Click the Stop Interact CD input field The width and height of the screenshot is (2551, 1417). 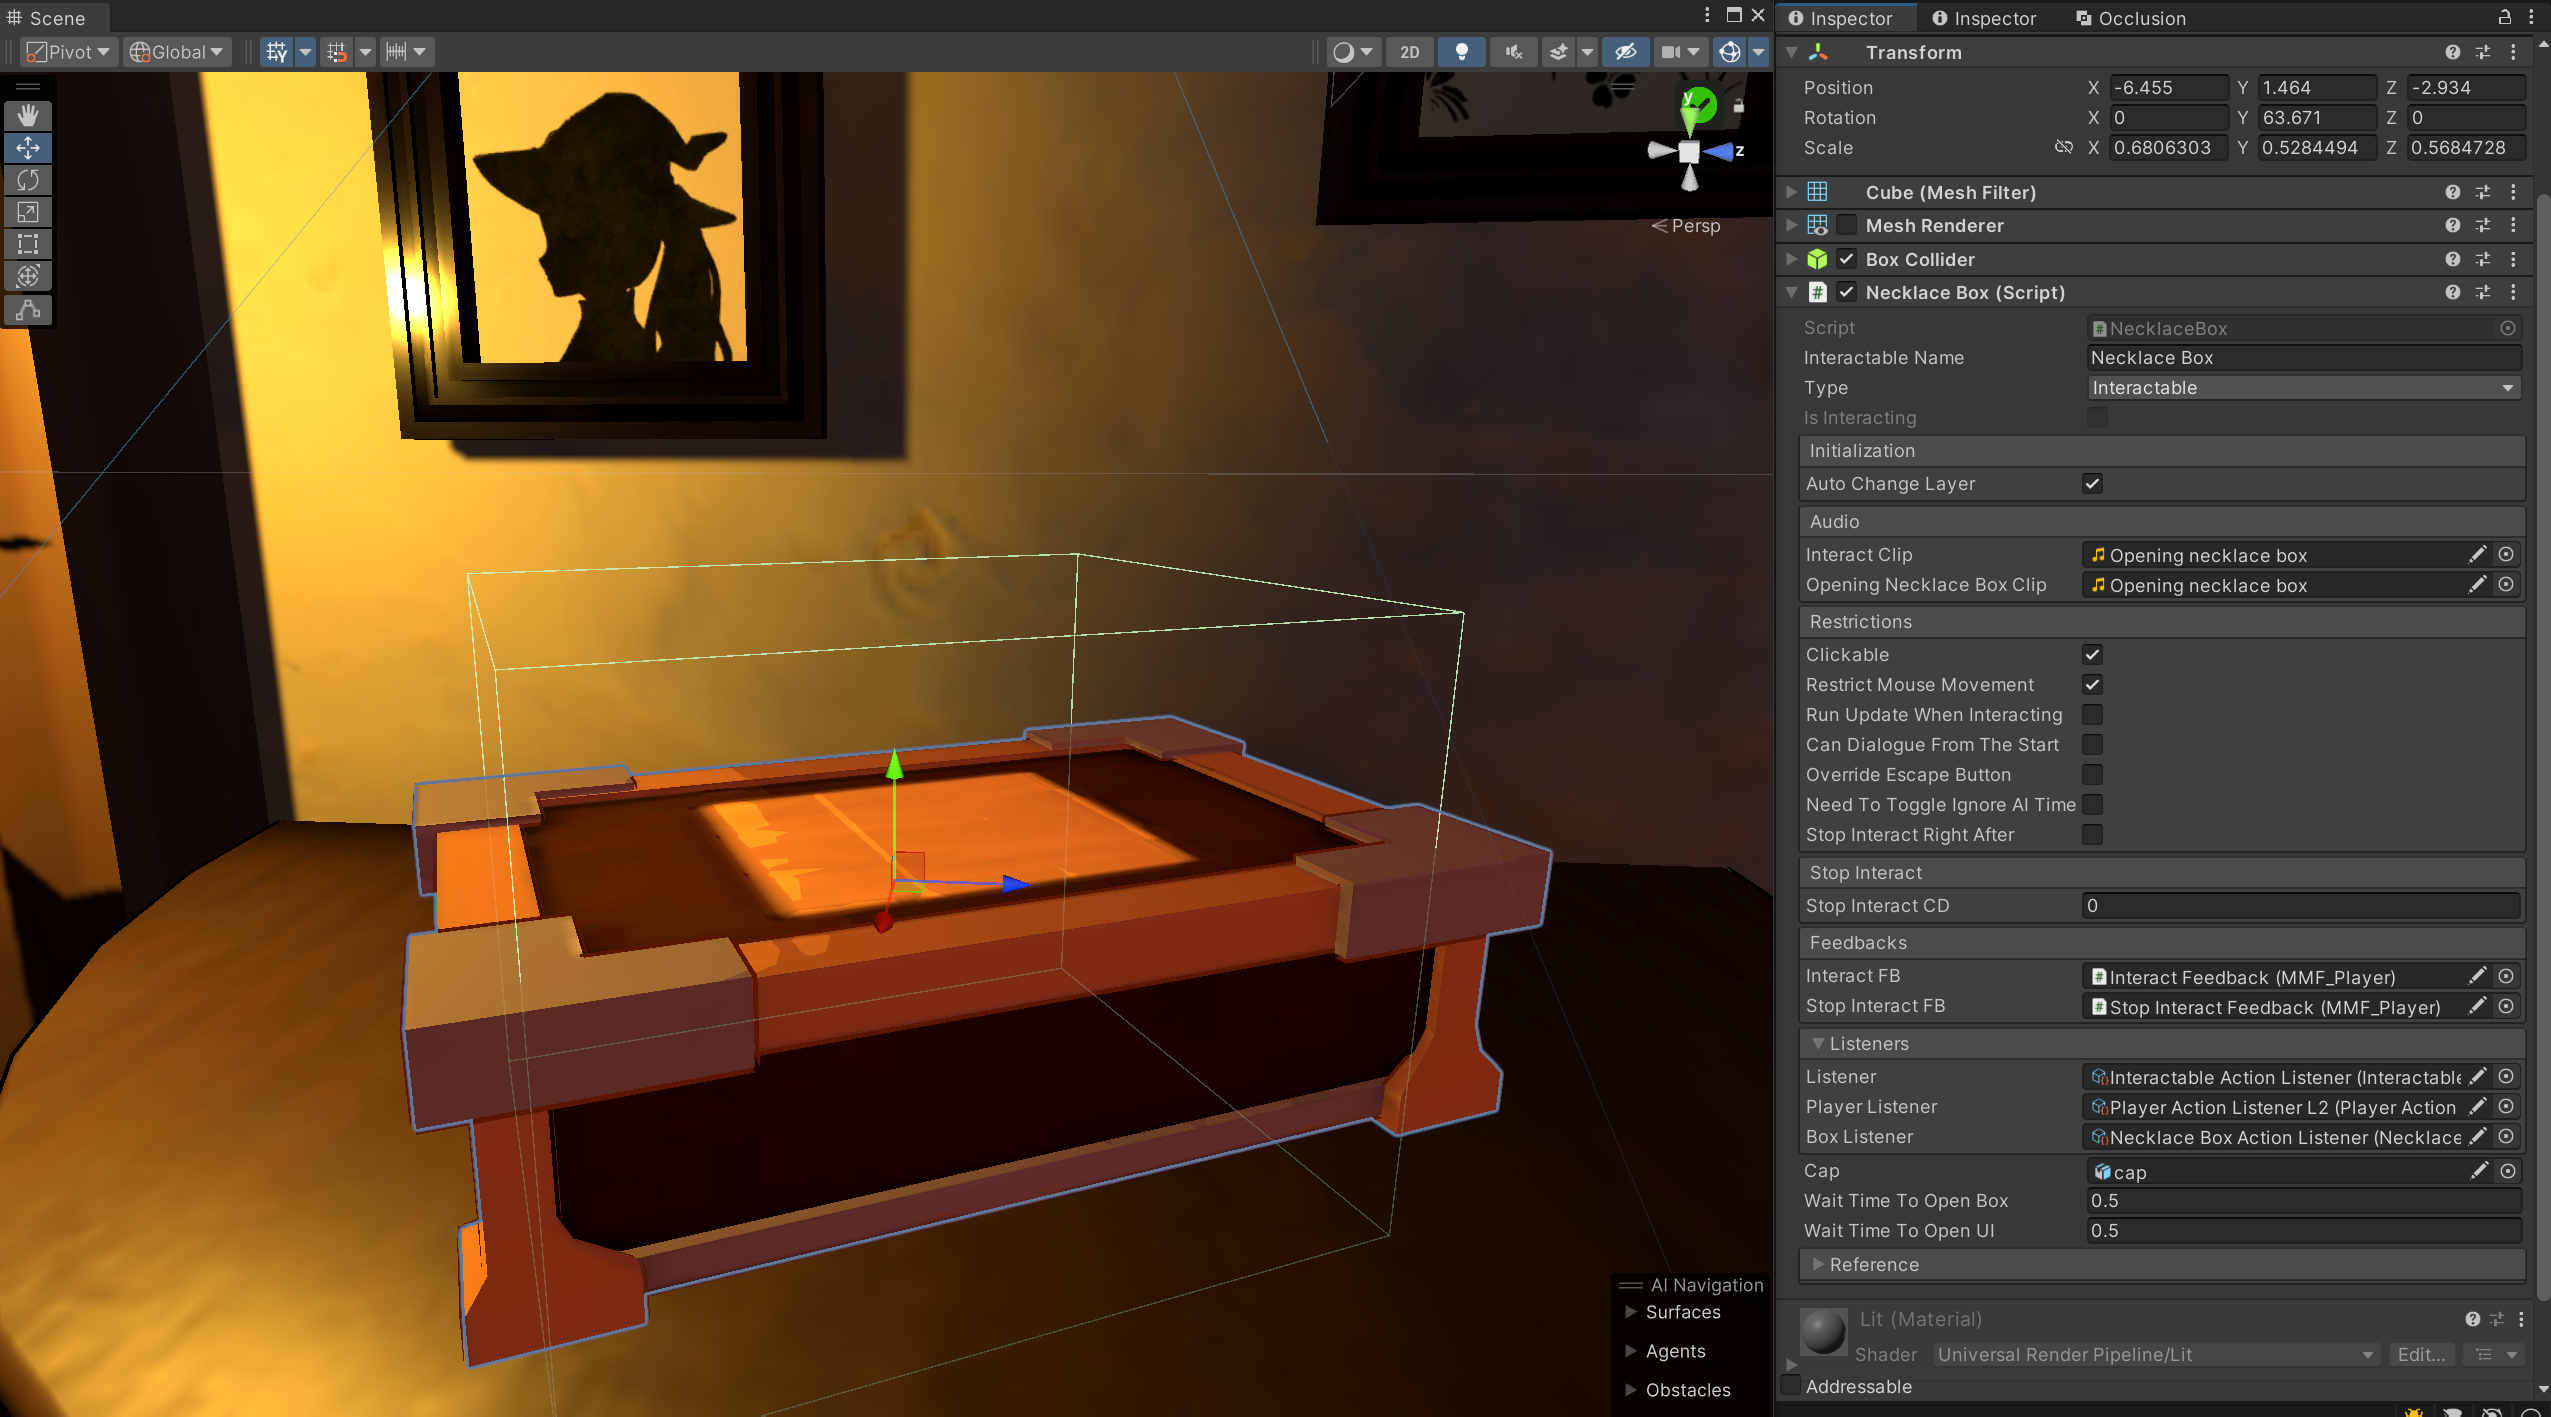coord(2300,906)
